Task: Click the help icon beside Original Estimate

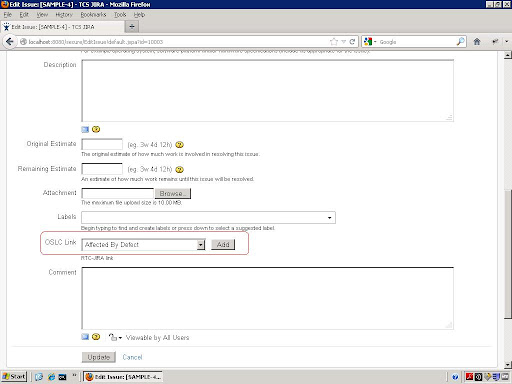Action: tap(179, 145)
